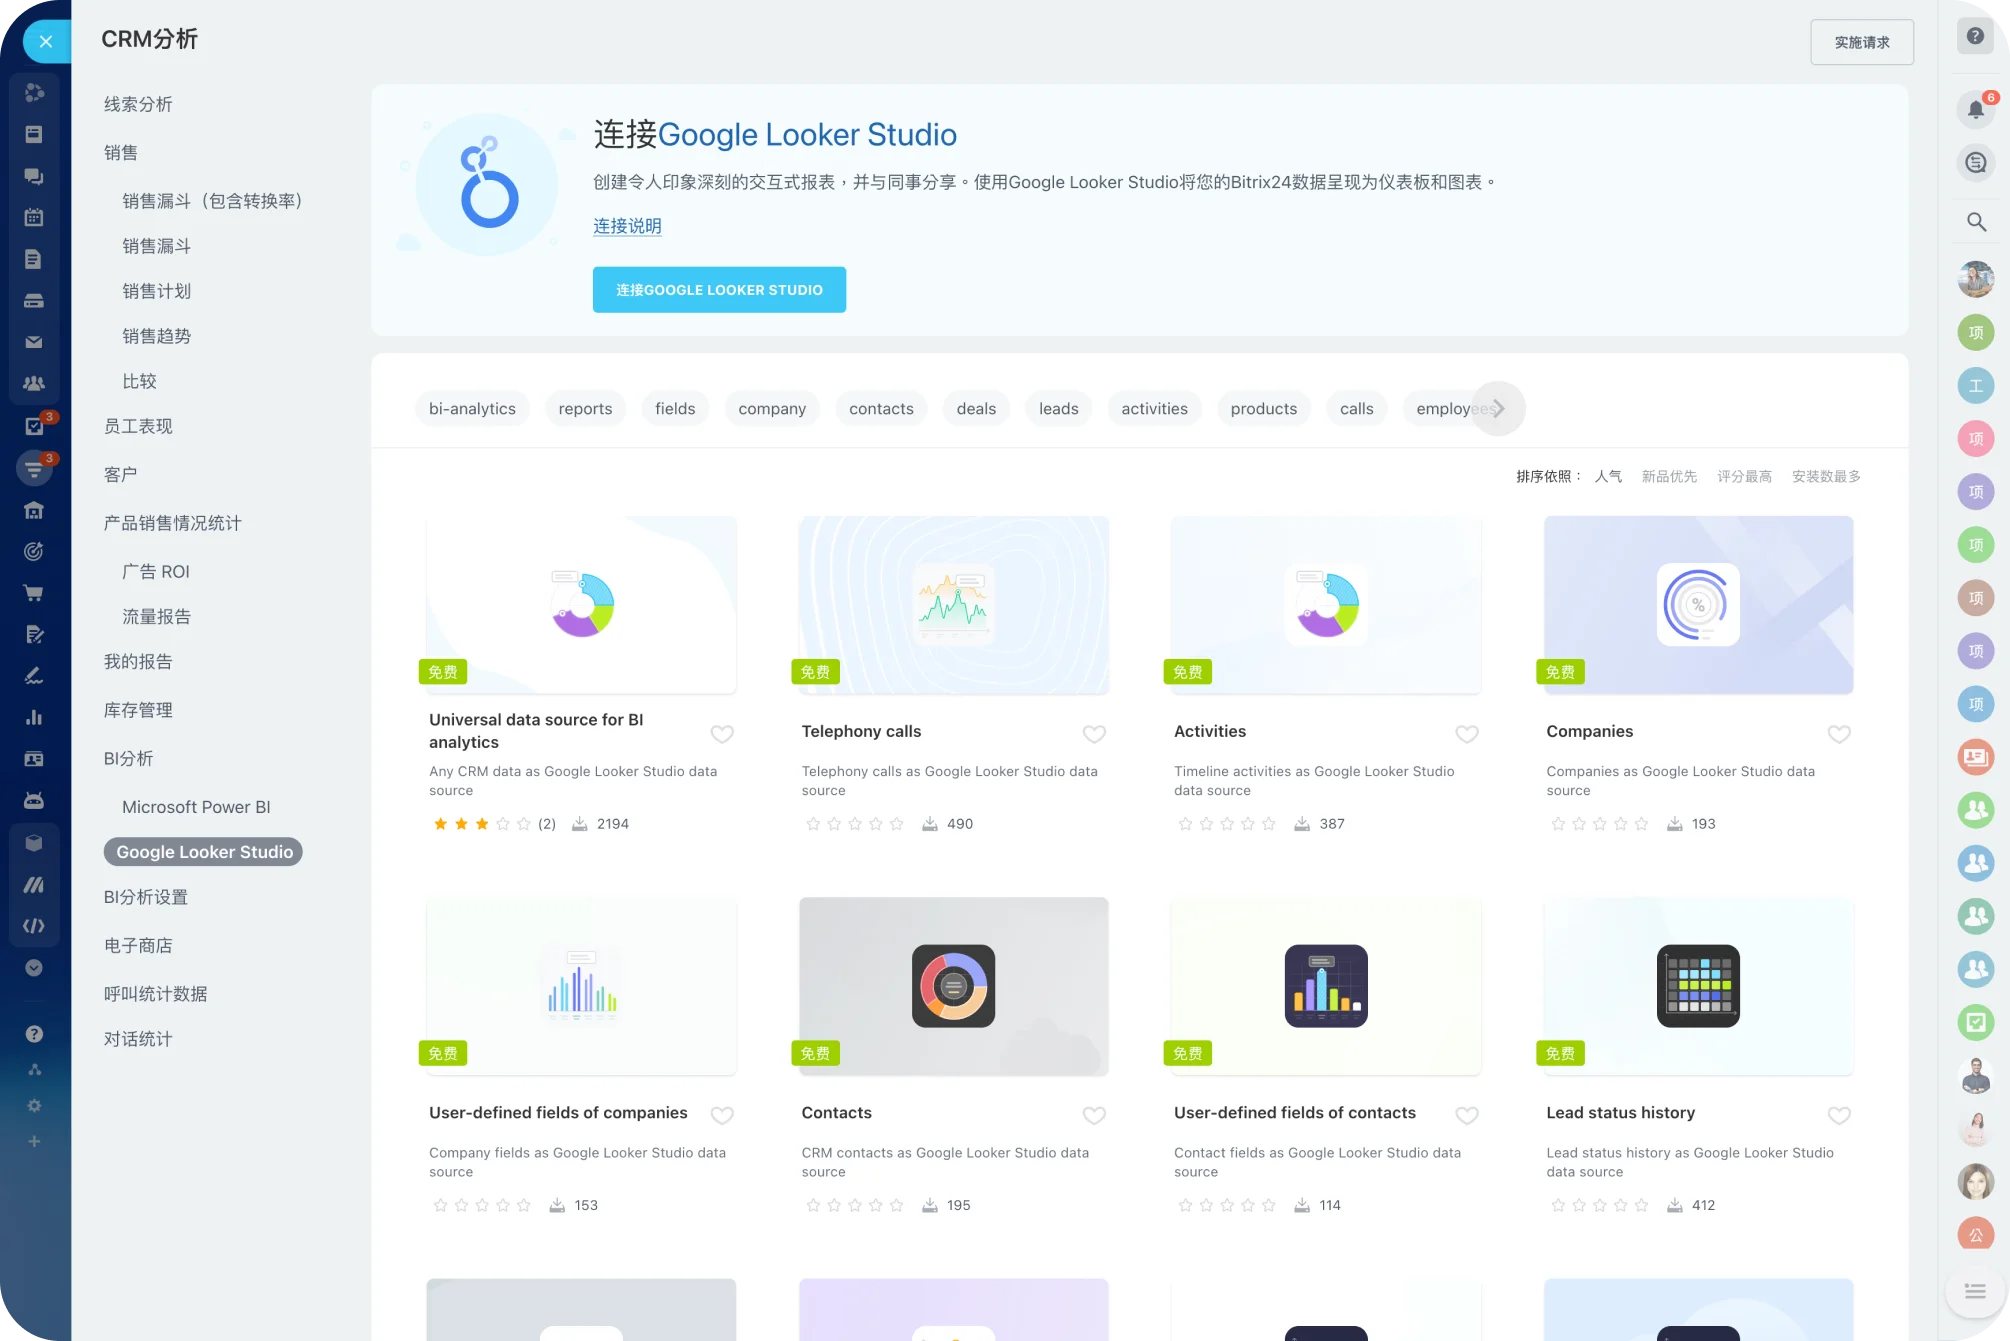Viewport: 2010px width, 1341px height.
Task: Click the 连接GOOGLE LOOKER STUDIO button
Action: [719, 290]
